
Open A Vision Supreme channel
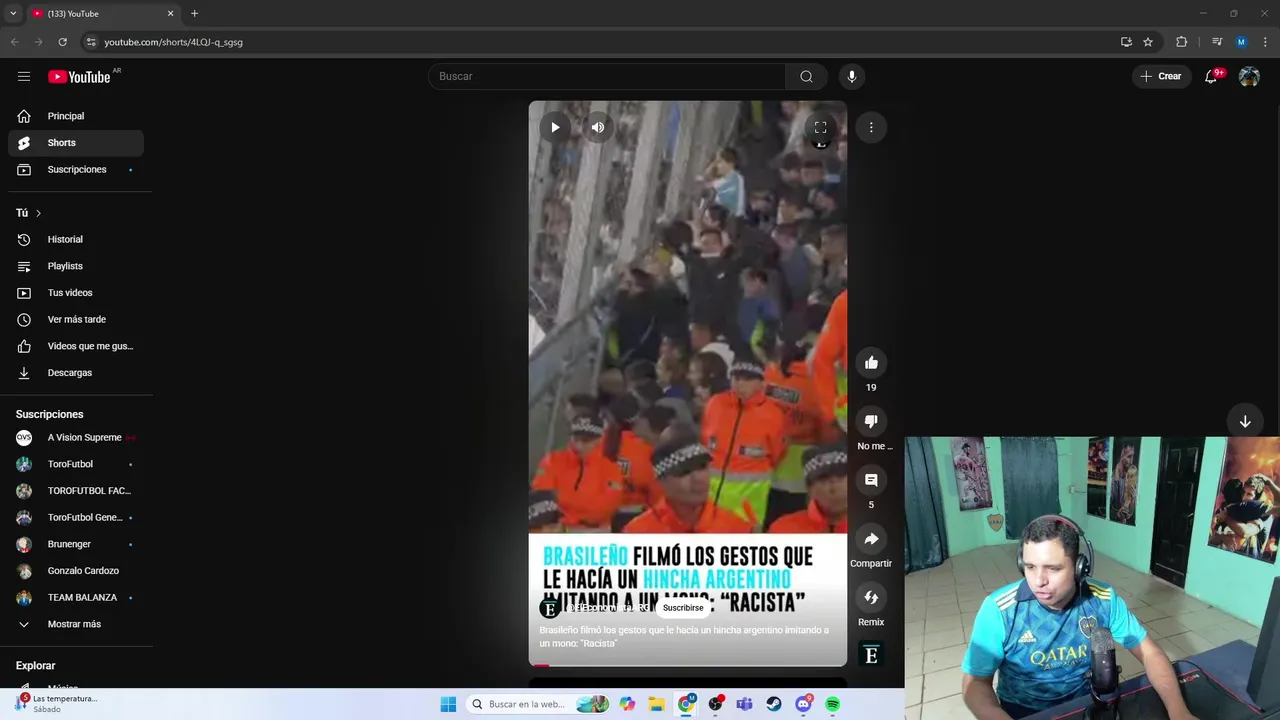pos(76,437)
